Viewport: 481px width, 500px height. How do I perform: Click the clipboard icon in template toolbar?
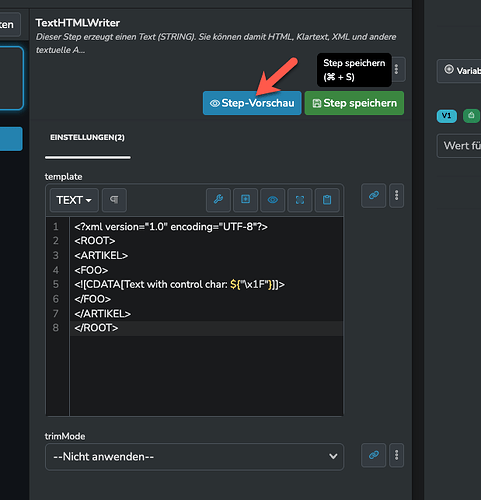click(x=327, y=200)
